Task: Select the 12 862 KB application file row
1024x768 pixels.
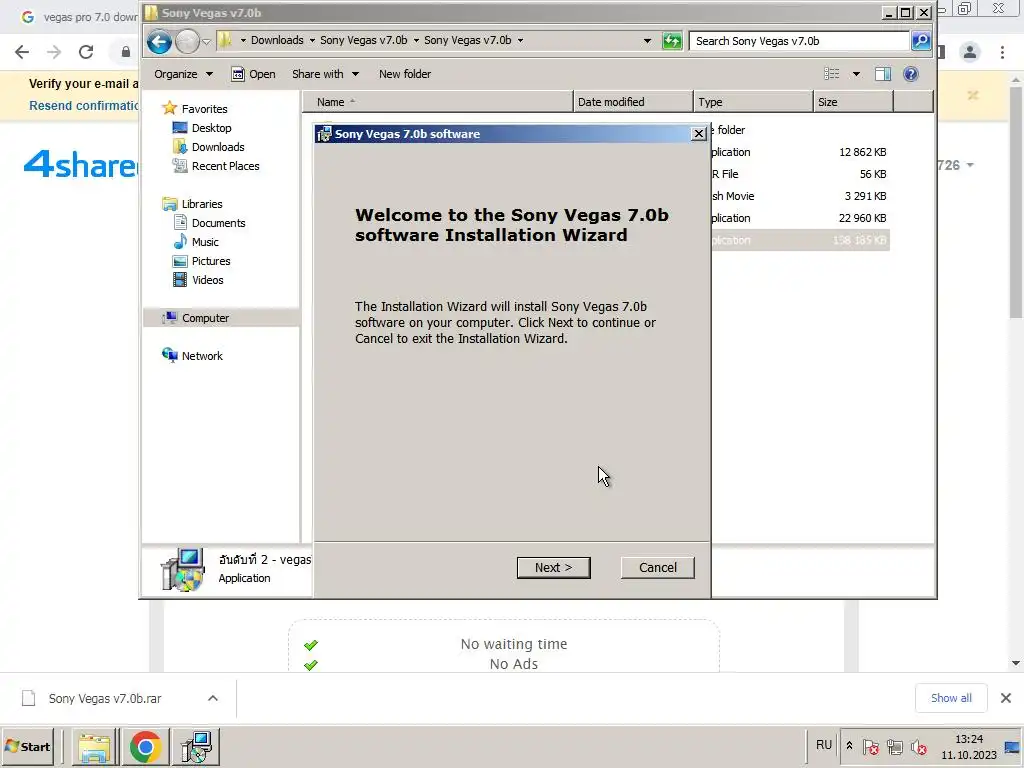Action: click(800, 152)
